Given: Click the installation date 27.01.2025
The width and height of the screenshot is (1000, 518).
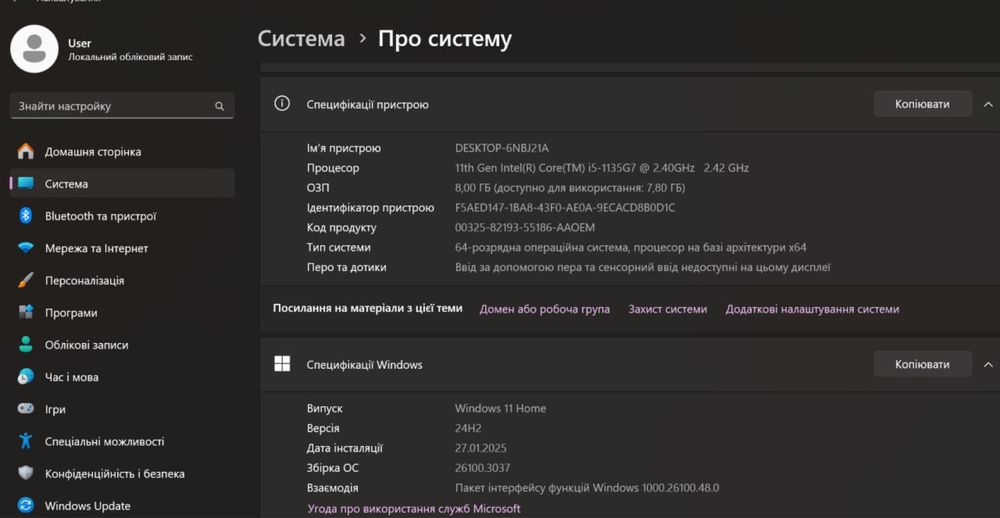Looking at the screenshot, I should (481, 448).
